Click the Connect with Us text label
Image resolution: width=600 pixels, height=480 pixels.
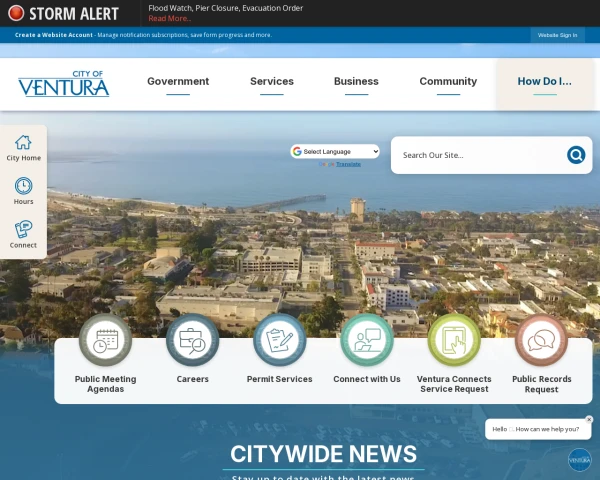[x=367, y=379]
